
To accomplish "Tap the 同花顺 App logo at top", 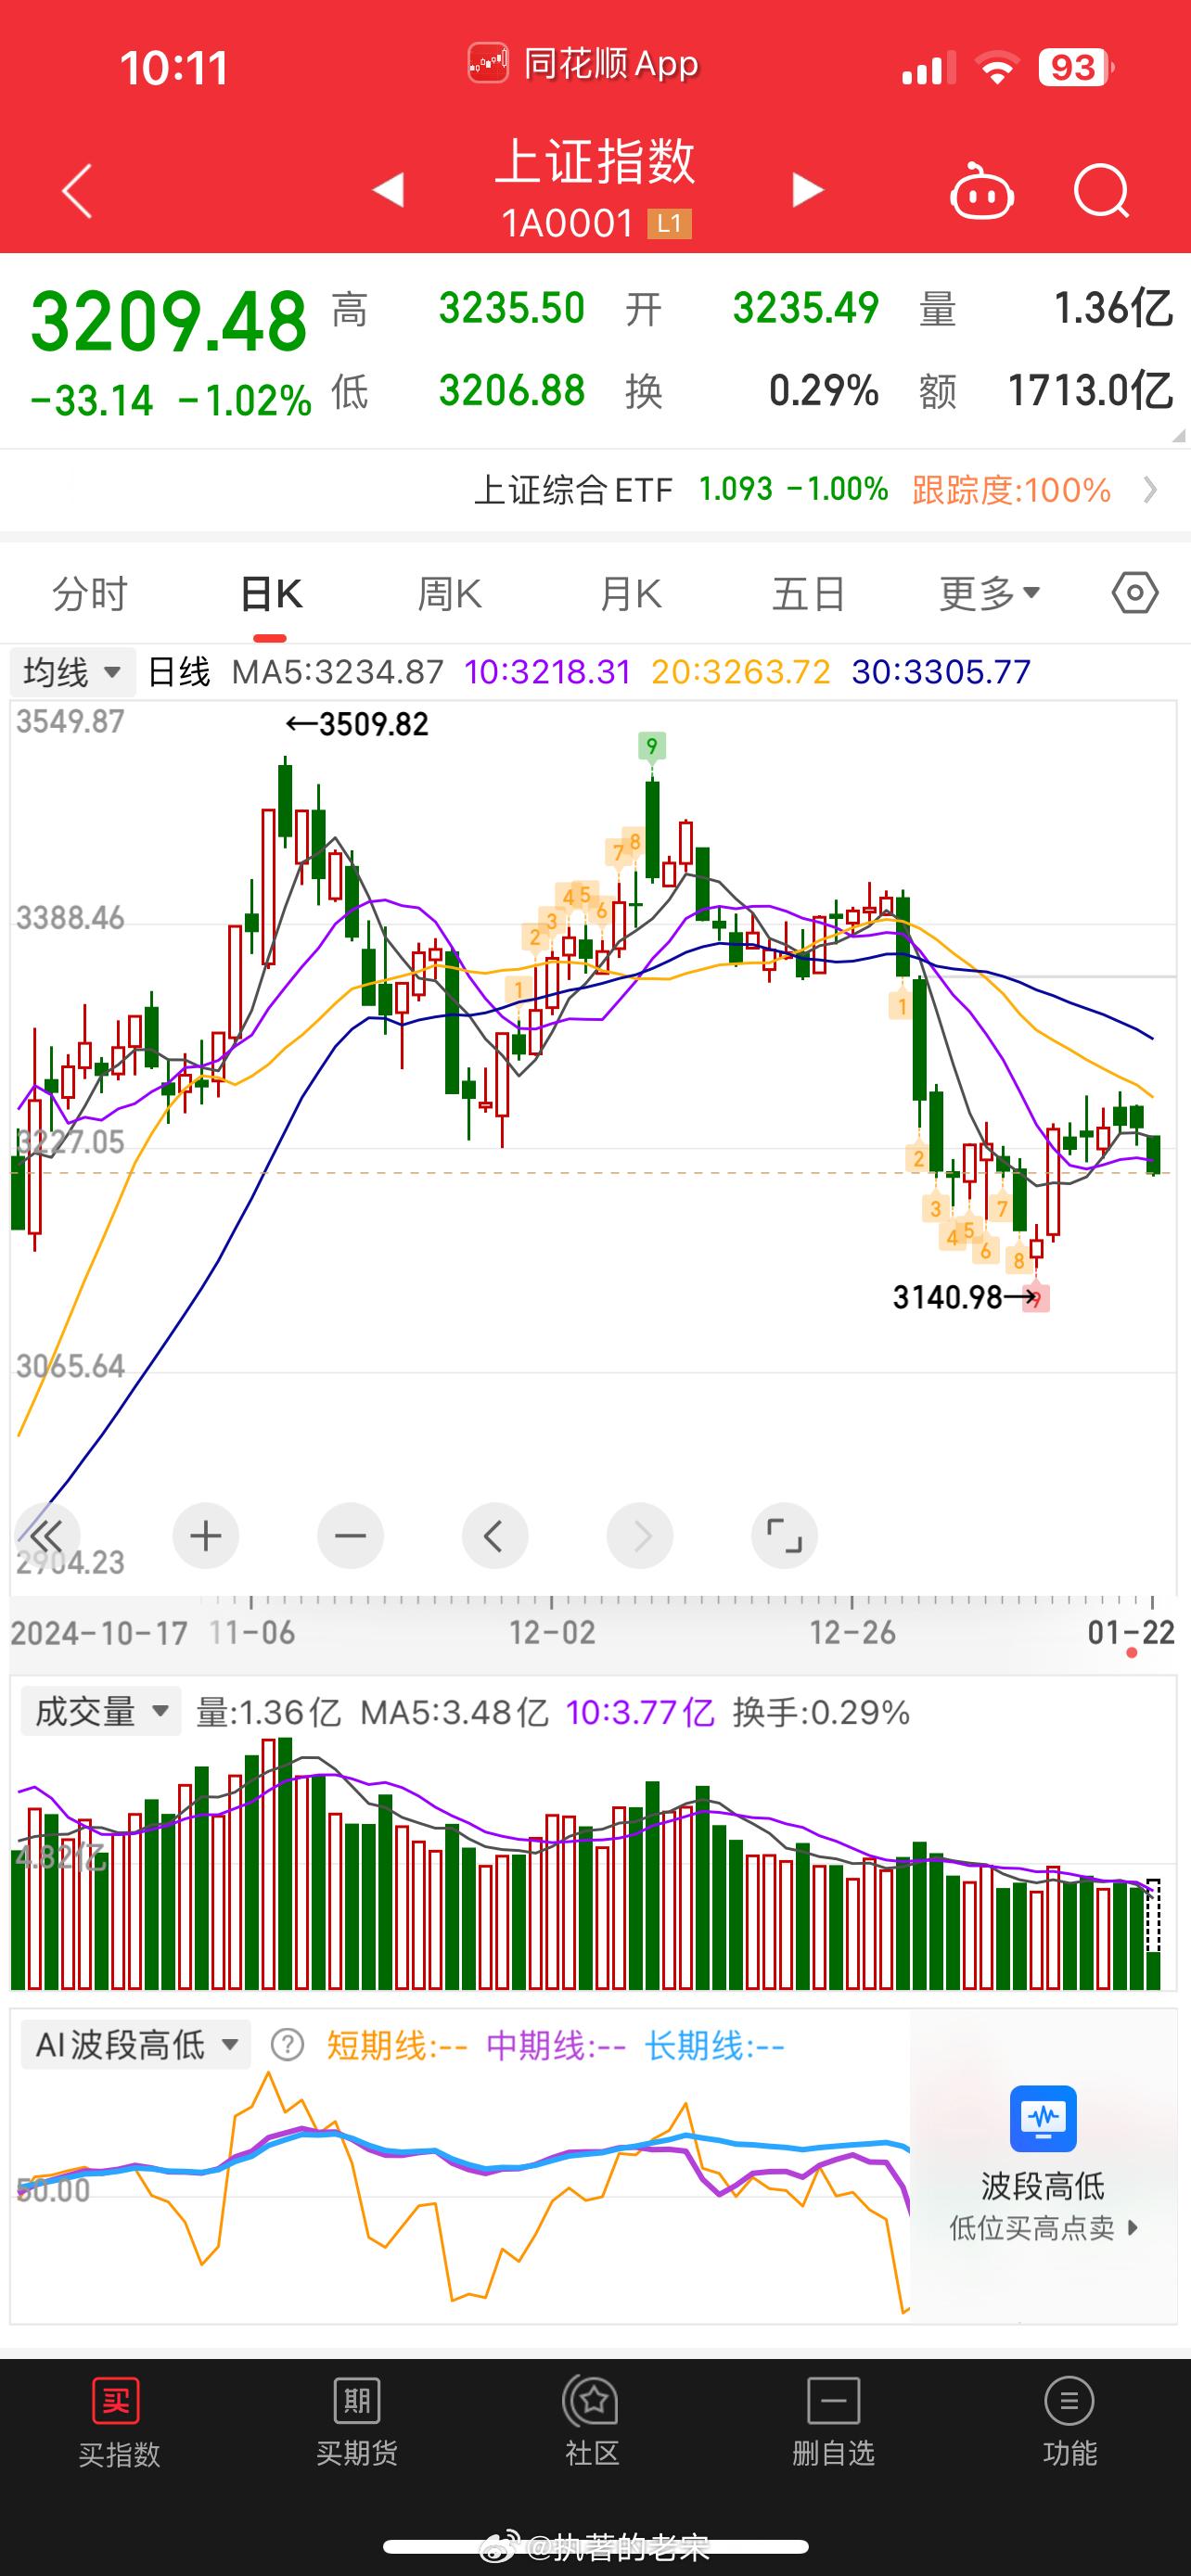I will (488, 65).
